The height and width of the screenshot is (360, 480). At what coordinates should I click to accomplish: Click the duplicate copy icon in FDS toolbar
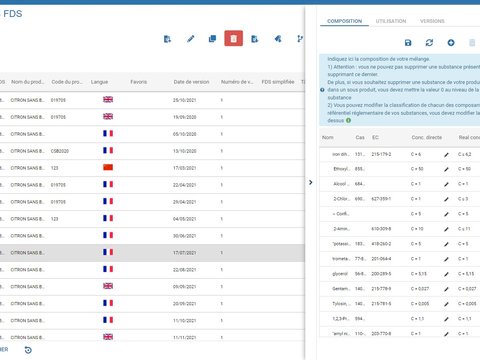tap(212, 39)
